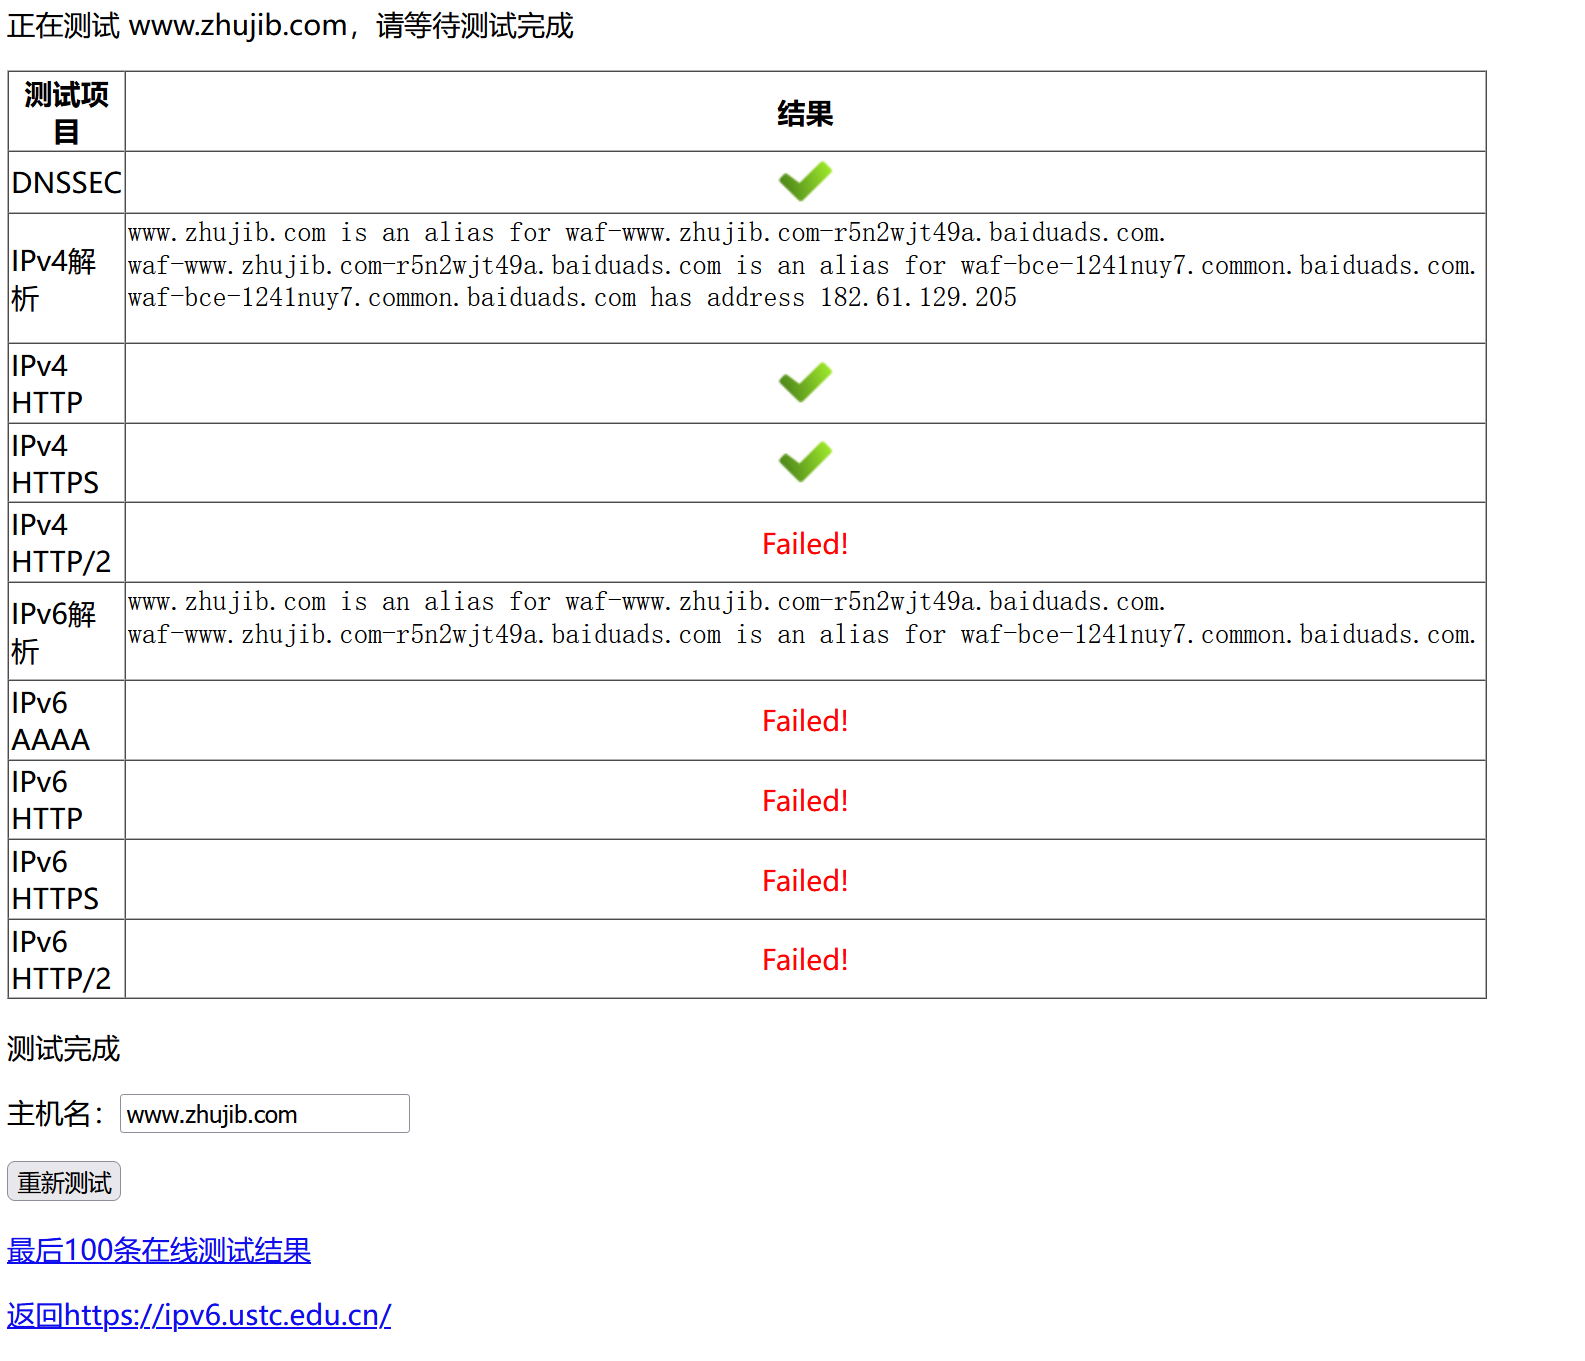
Task: Select the IPv6解析 row label
Action: click(54, 632)
